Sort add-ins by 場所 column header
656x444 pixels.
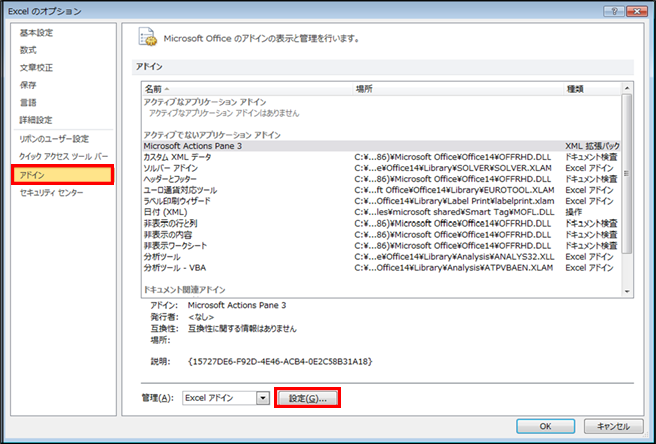[x=458, y=89]
